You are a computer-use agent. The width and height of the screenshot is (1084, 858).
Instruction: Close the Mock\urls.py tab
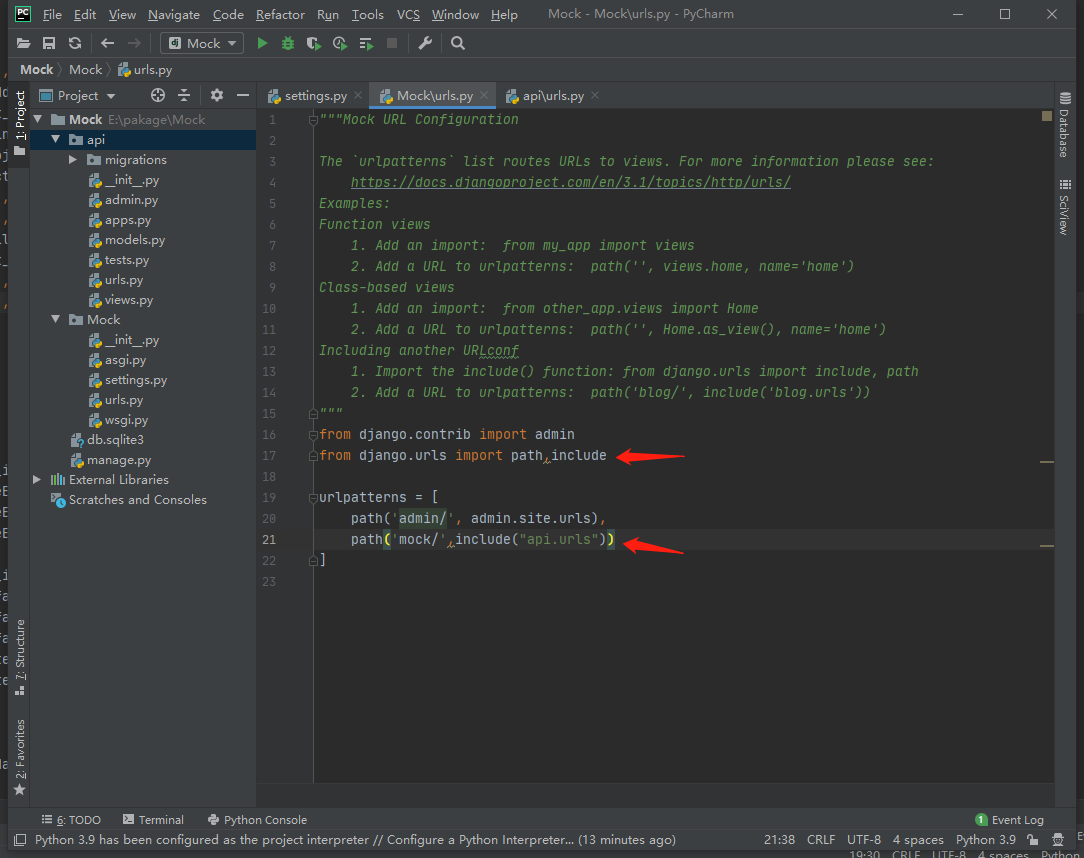click(x=484, y=95)
